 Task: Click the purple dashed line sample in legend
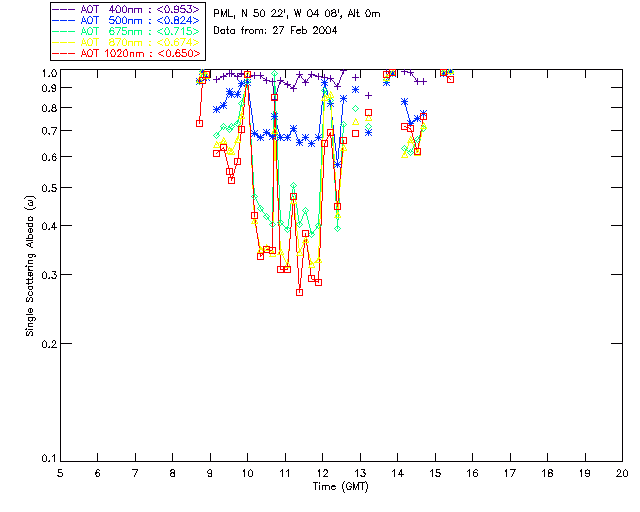[x=64, y=9]
